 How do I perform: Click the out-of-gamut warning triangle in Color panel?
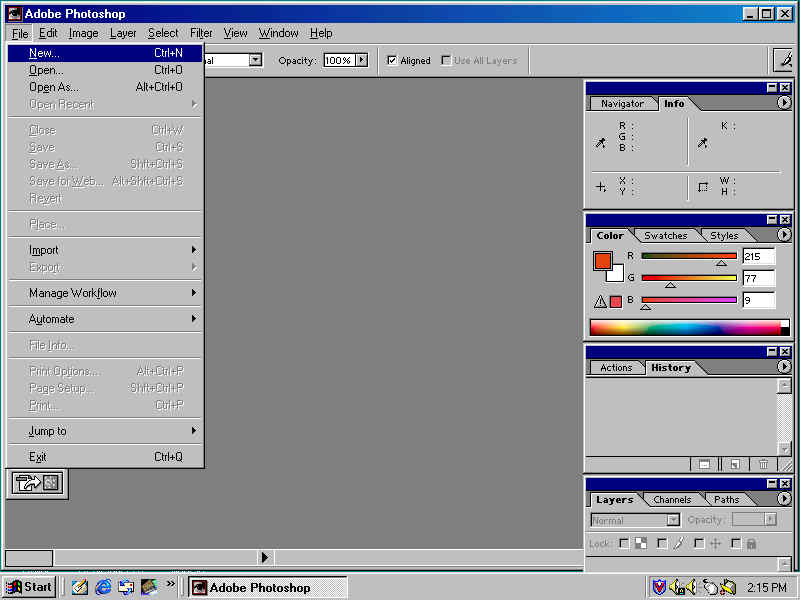click(600, 302)
